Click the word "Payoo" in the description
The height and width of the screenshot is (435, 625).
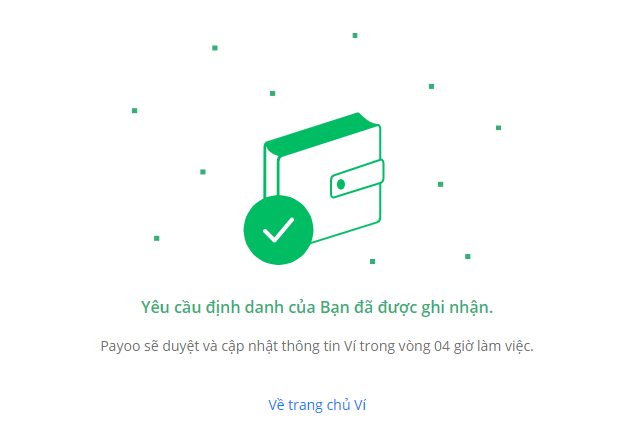120,346
